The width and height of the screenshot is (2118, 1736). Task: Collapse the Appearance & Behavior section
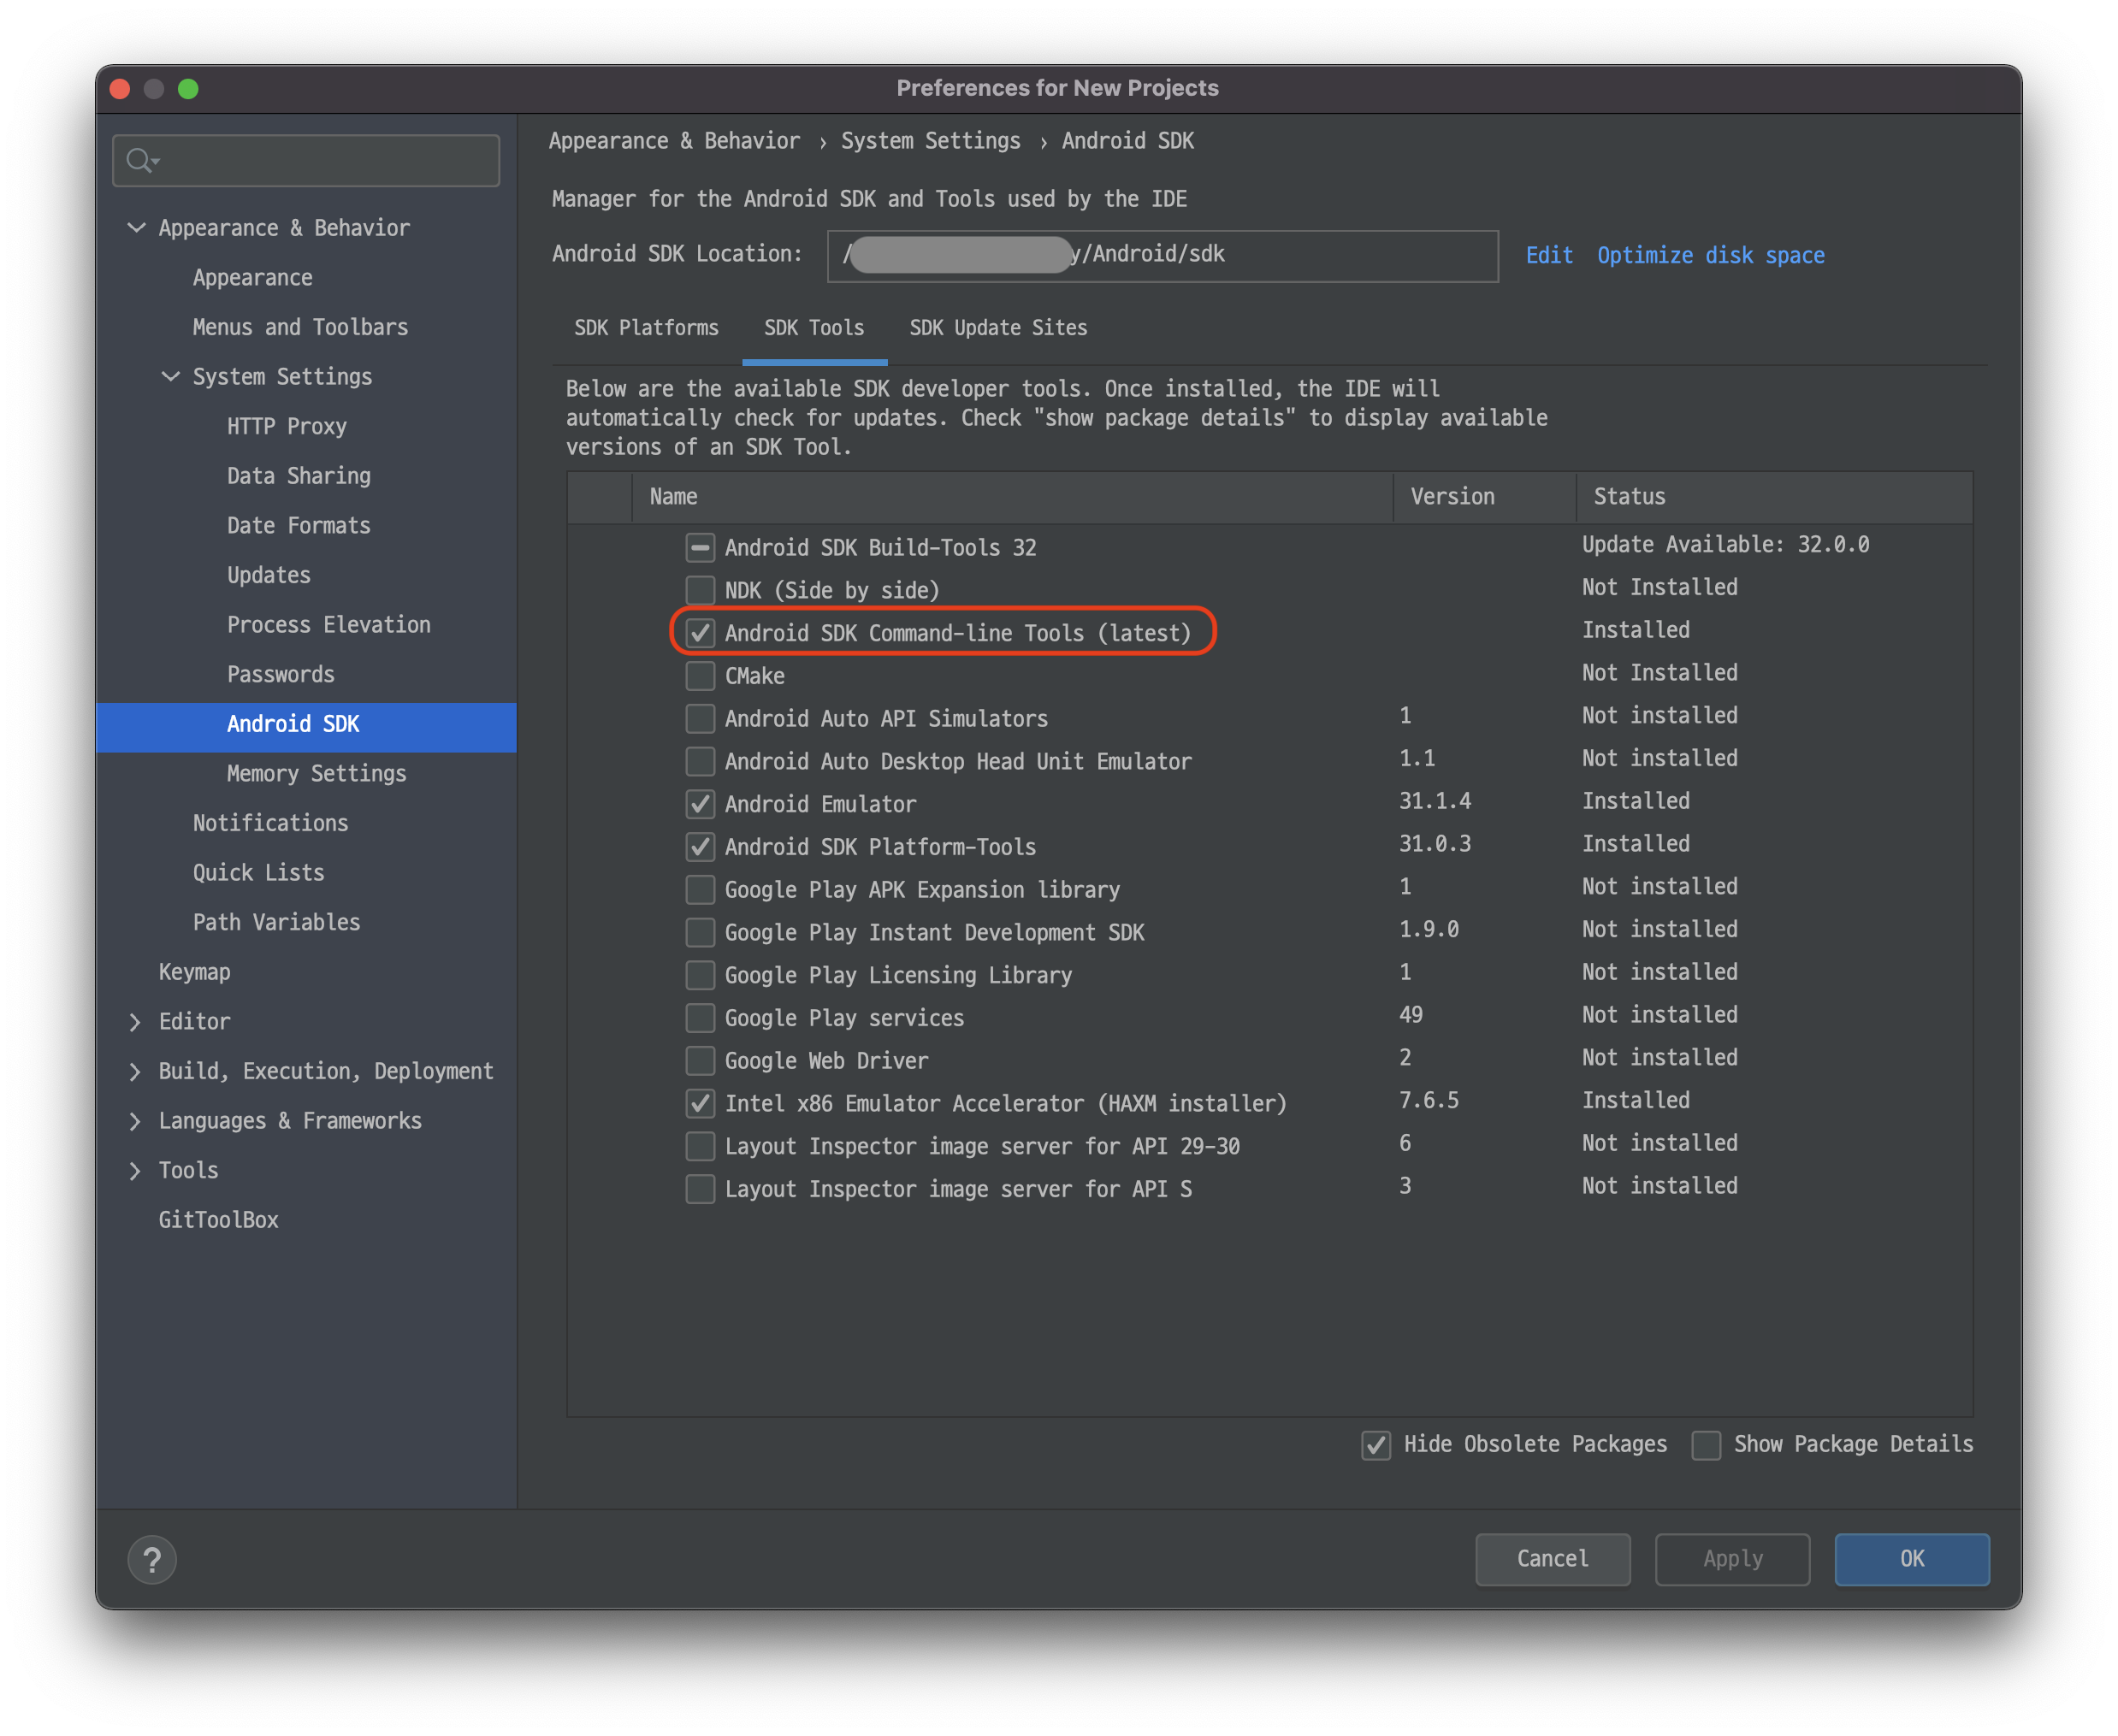[137, 228]
